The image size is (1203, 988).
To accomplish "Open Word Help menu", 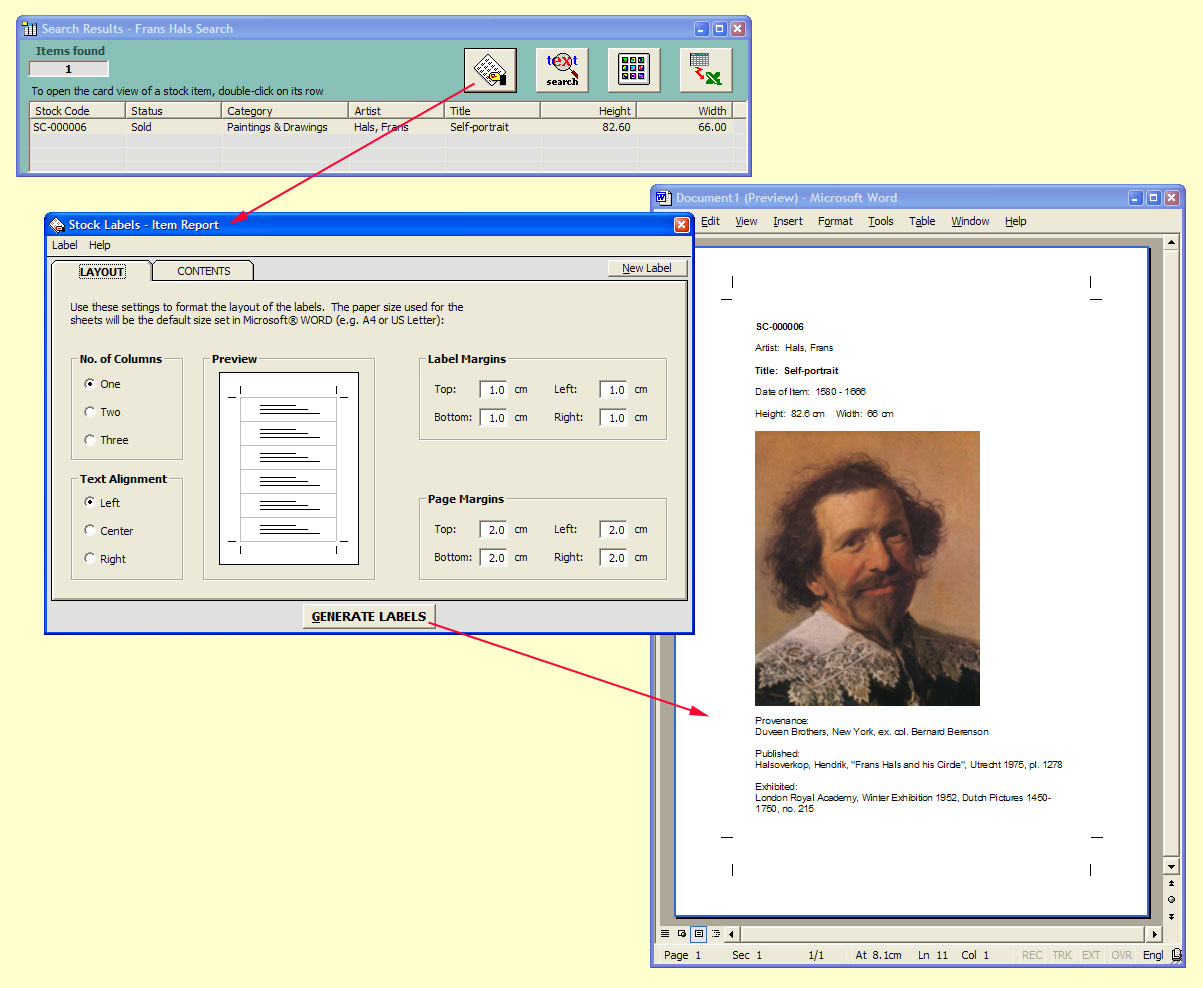I will point(1015,221).
